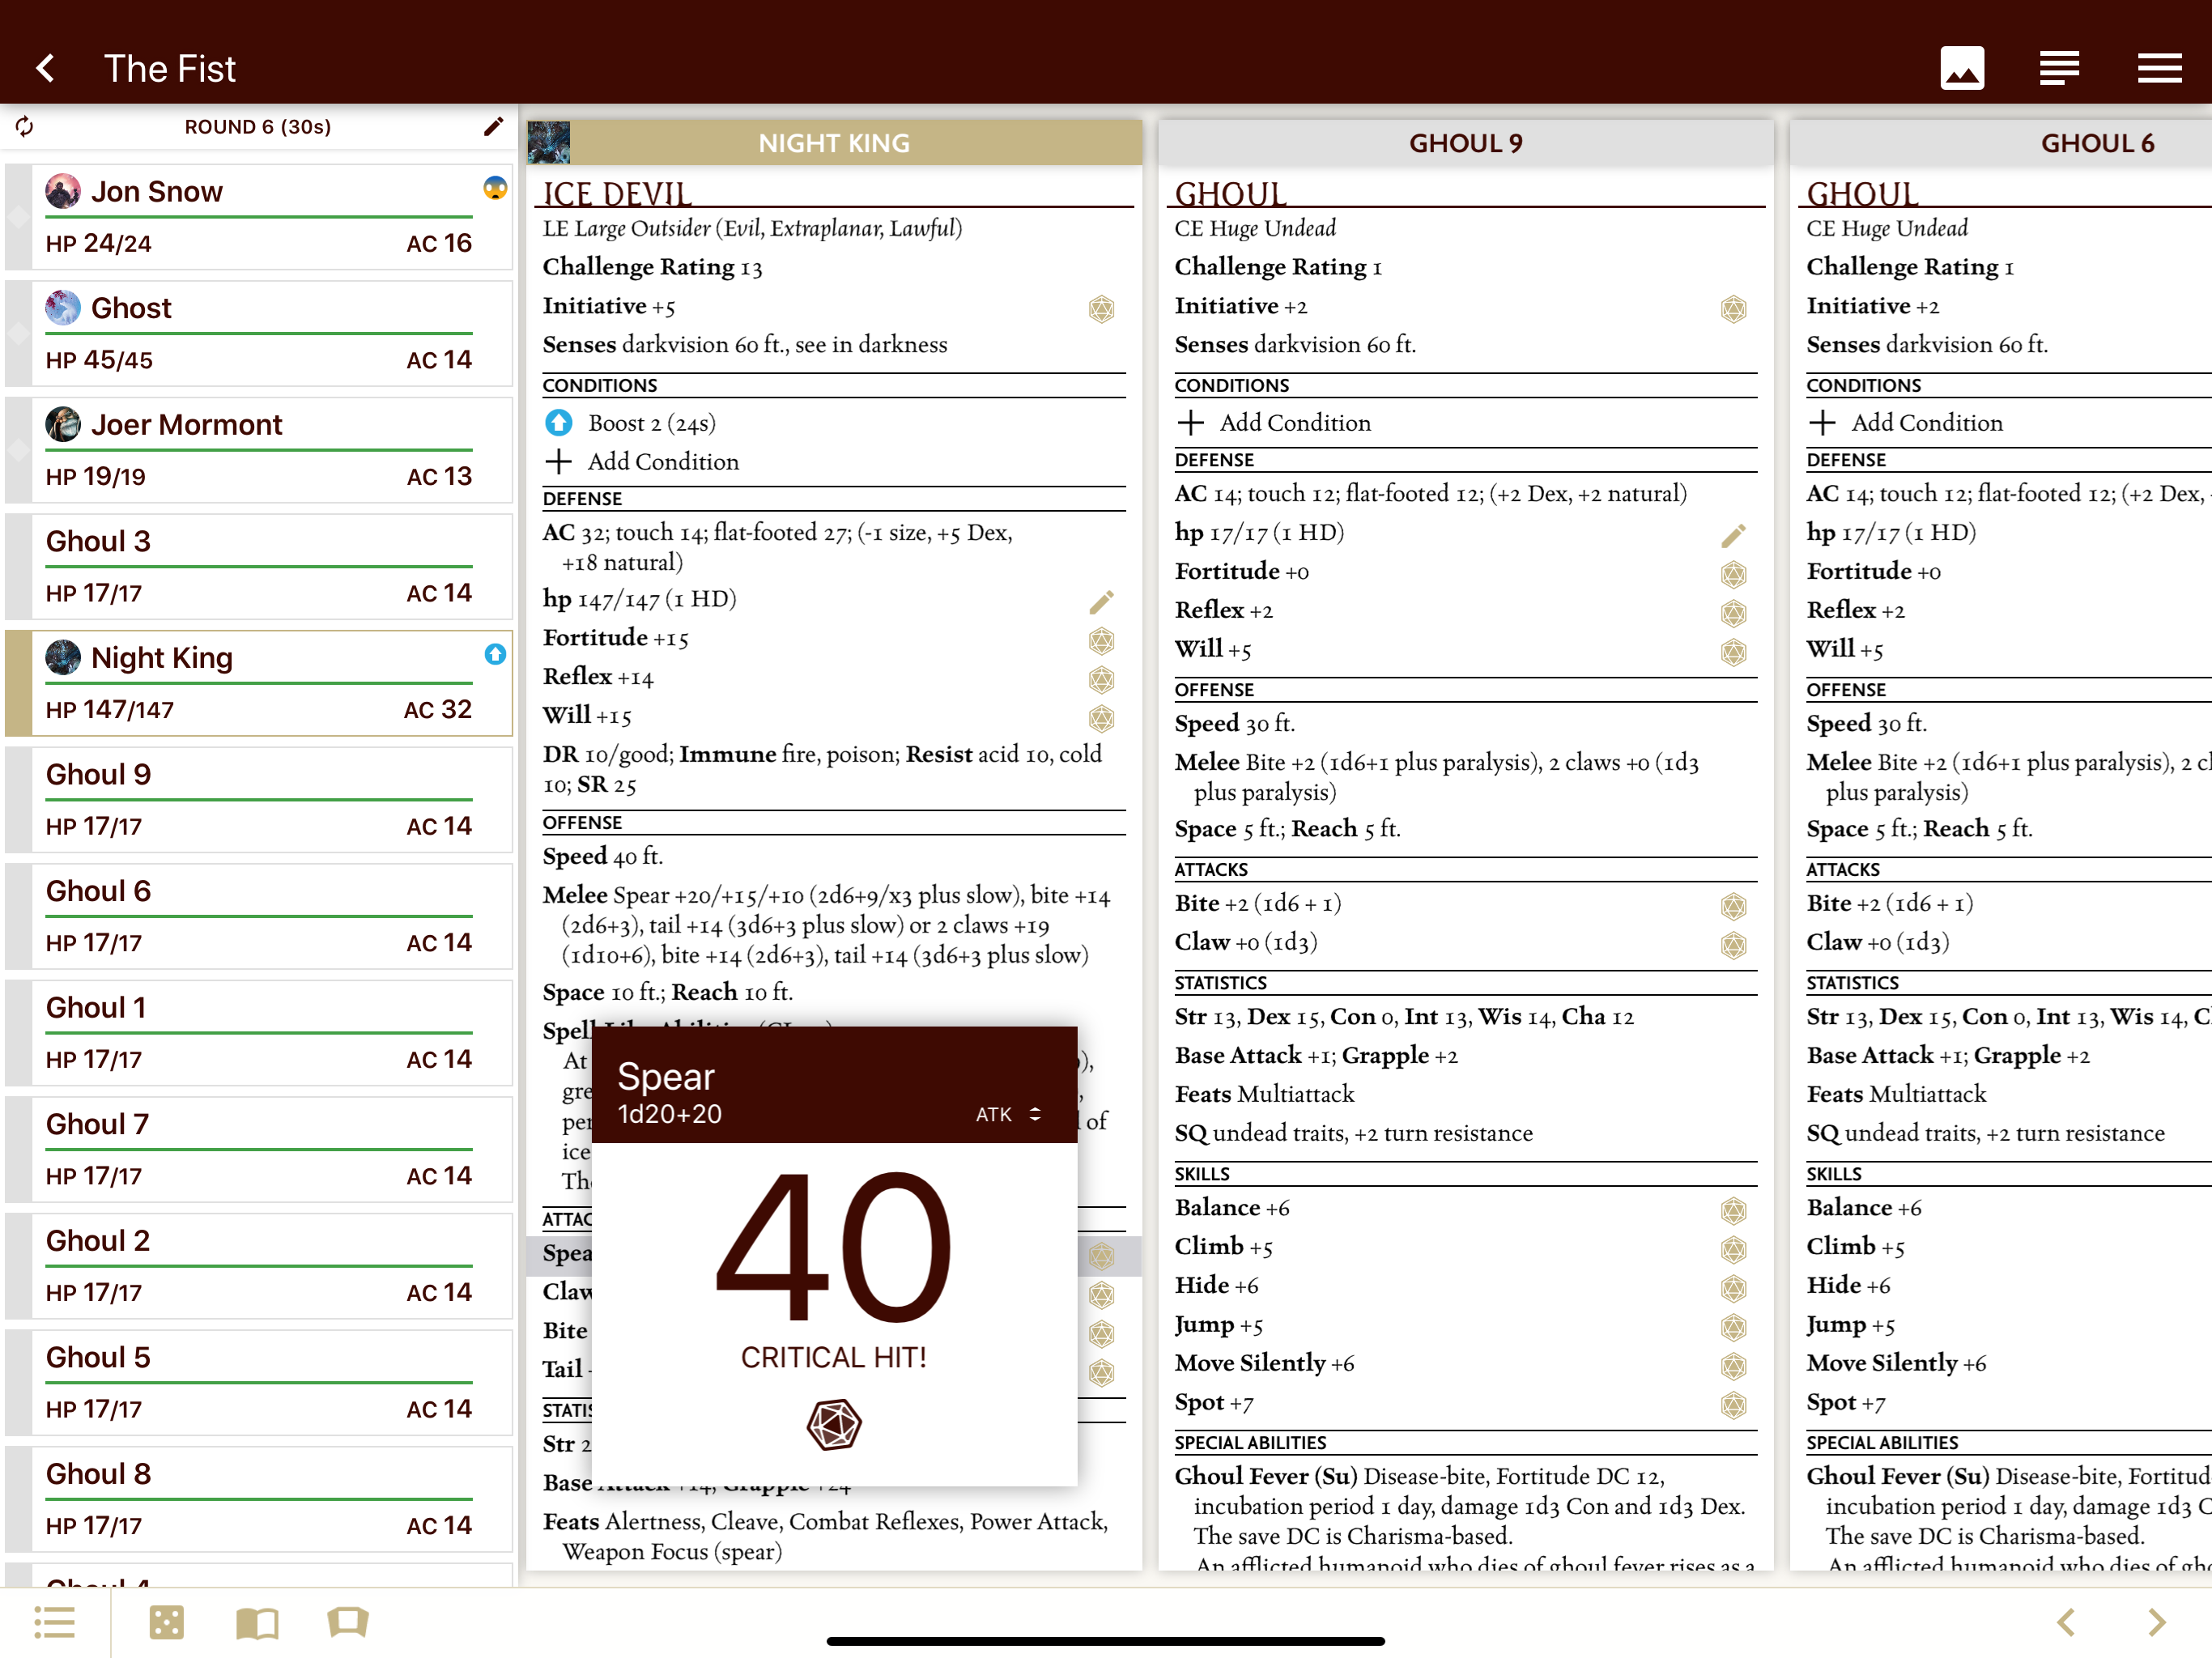Tap the 'ROUND 6 (30s)' label
Viewport: 2212px width, 1658px height.
point(258,127)
